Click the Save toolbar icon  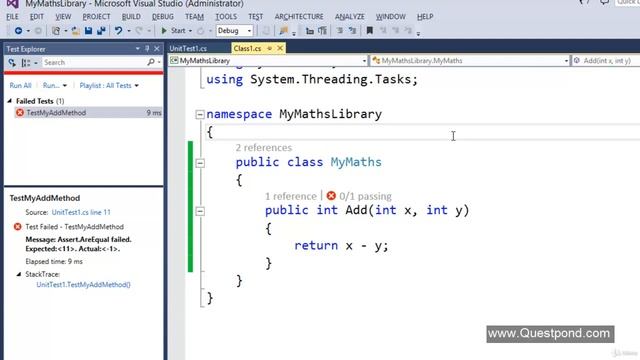click(x=88, y=31)
